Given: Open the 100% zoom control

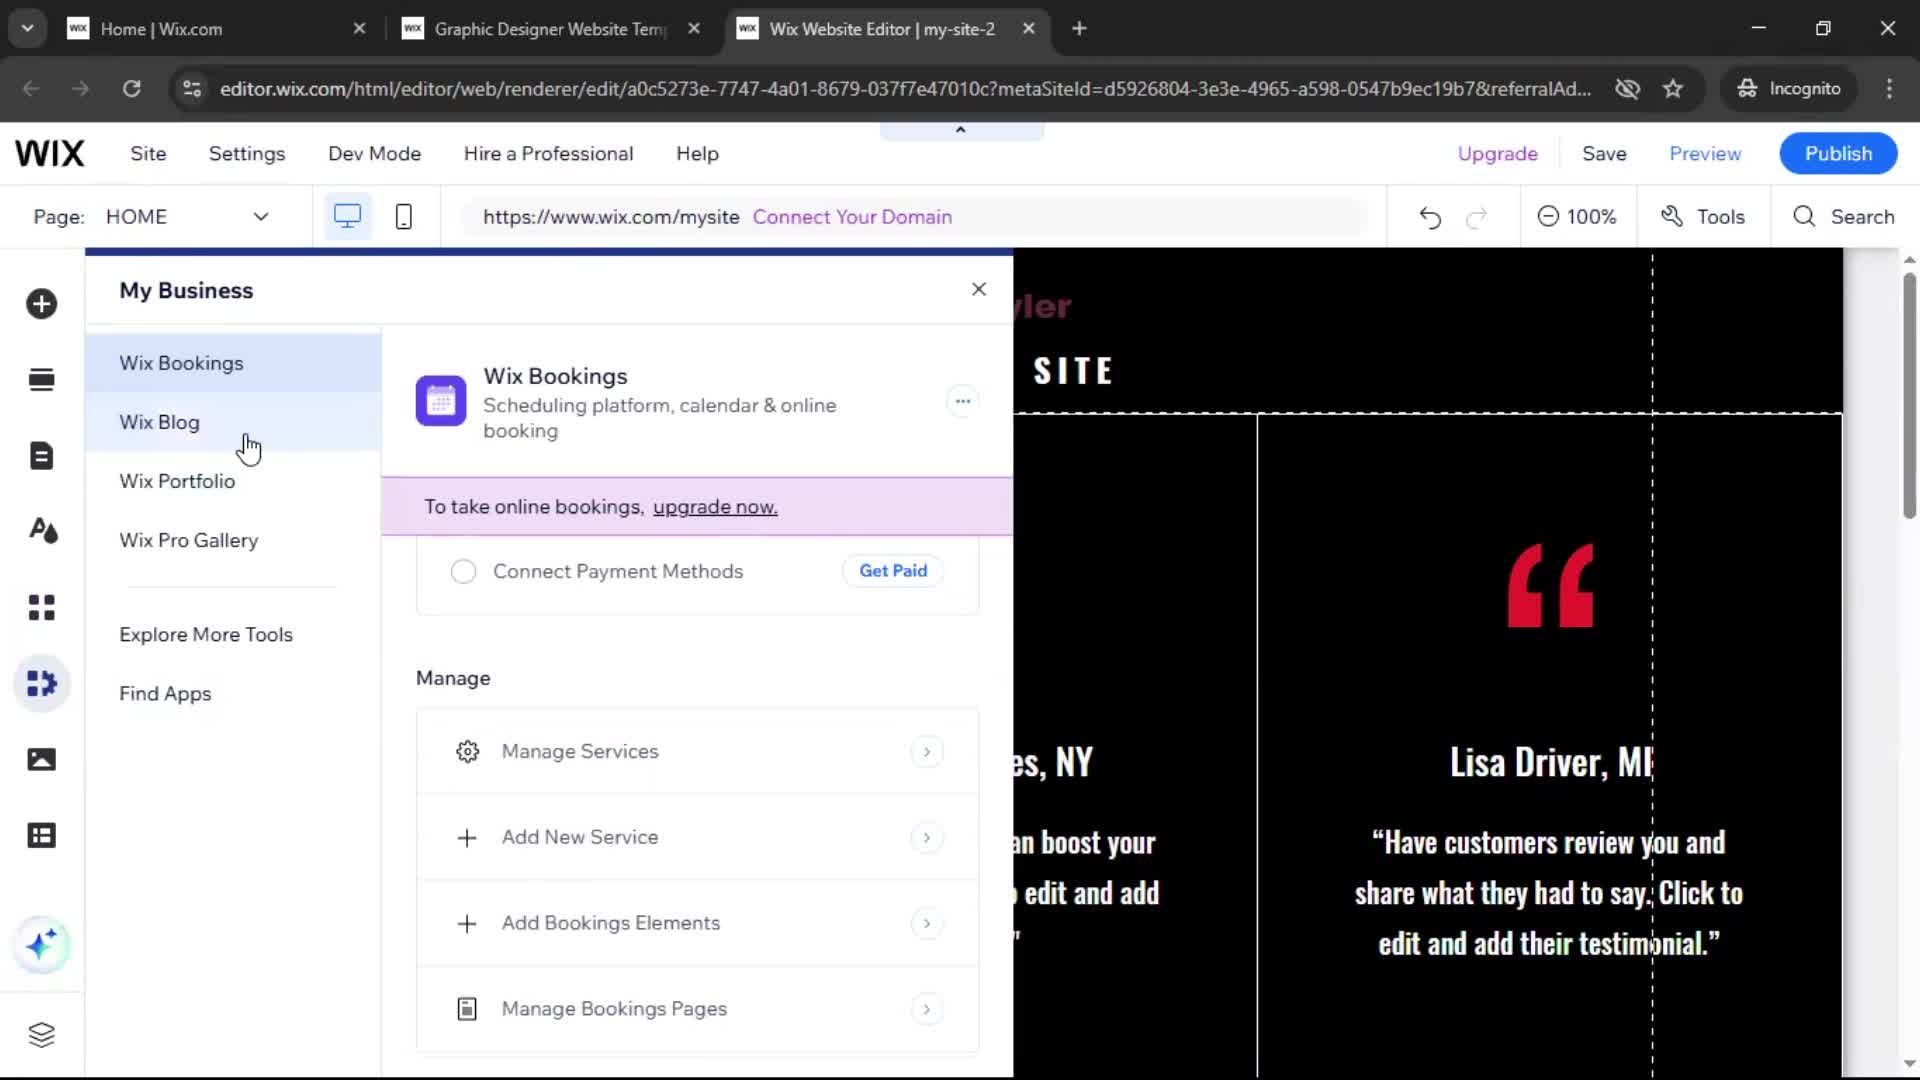Looking at the screenshot, I should [1577, 217].
